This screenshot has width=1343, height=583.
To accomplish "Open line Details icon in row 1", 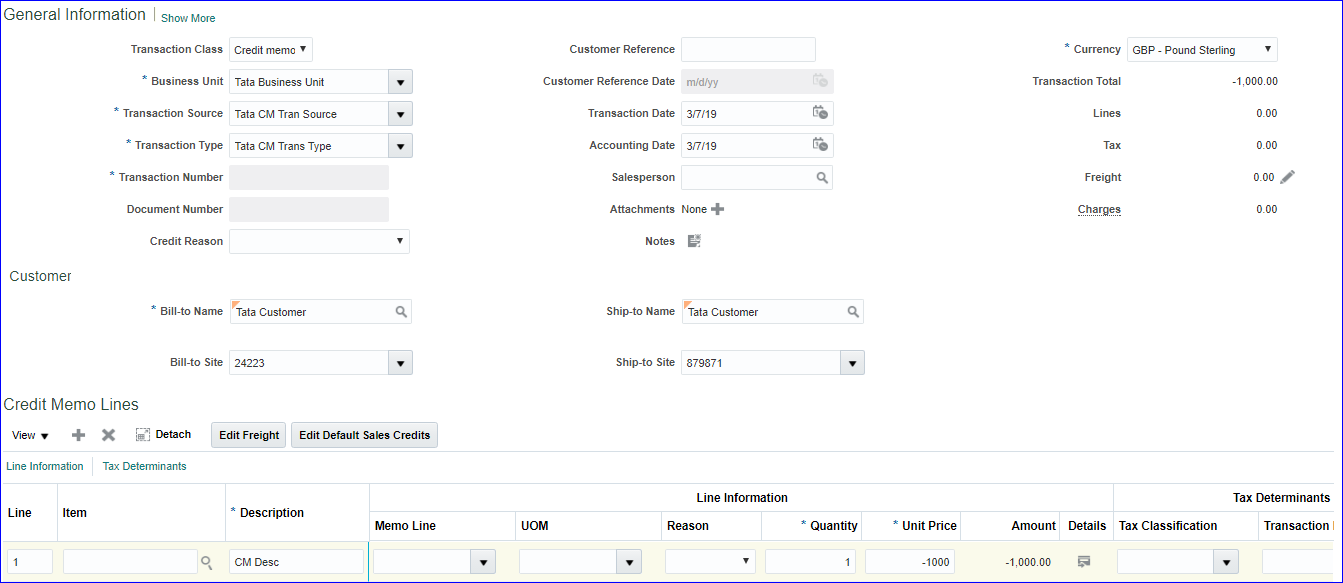I will (1084, 562).
